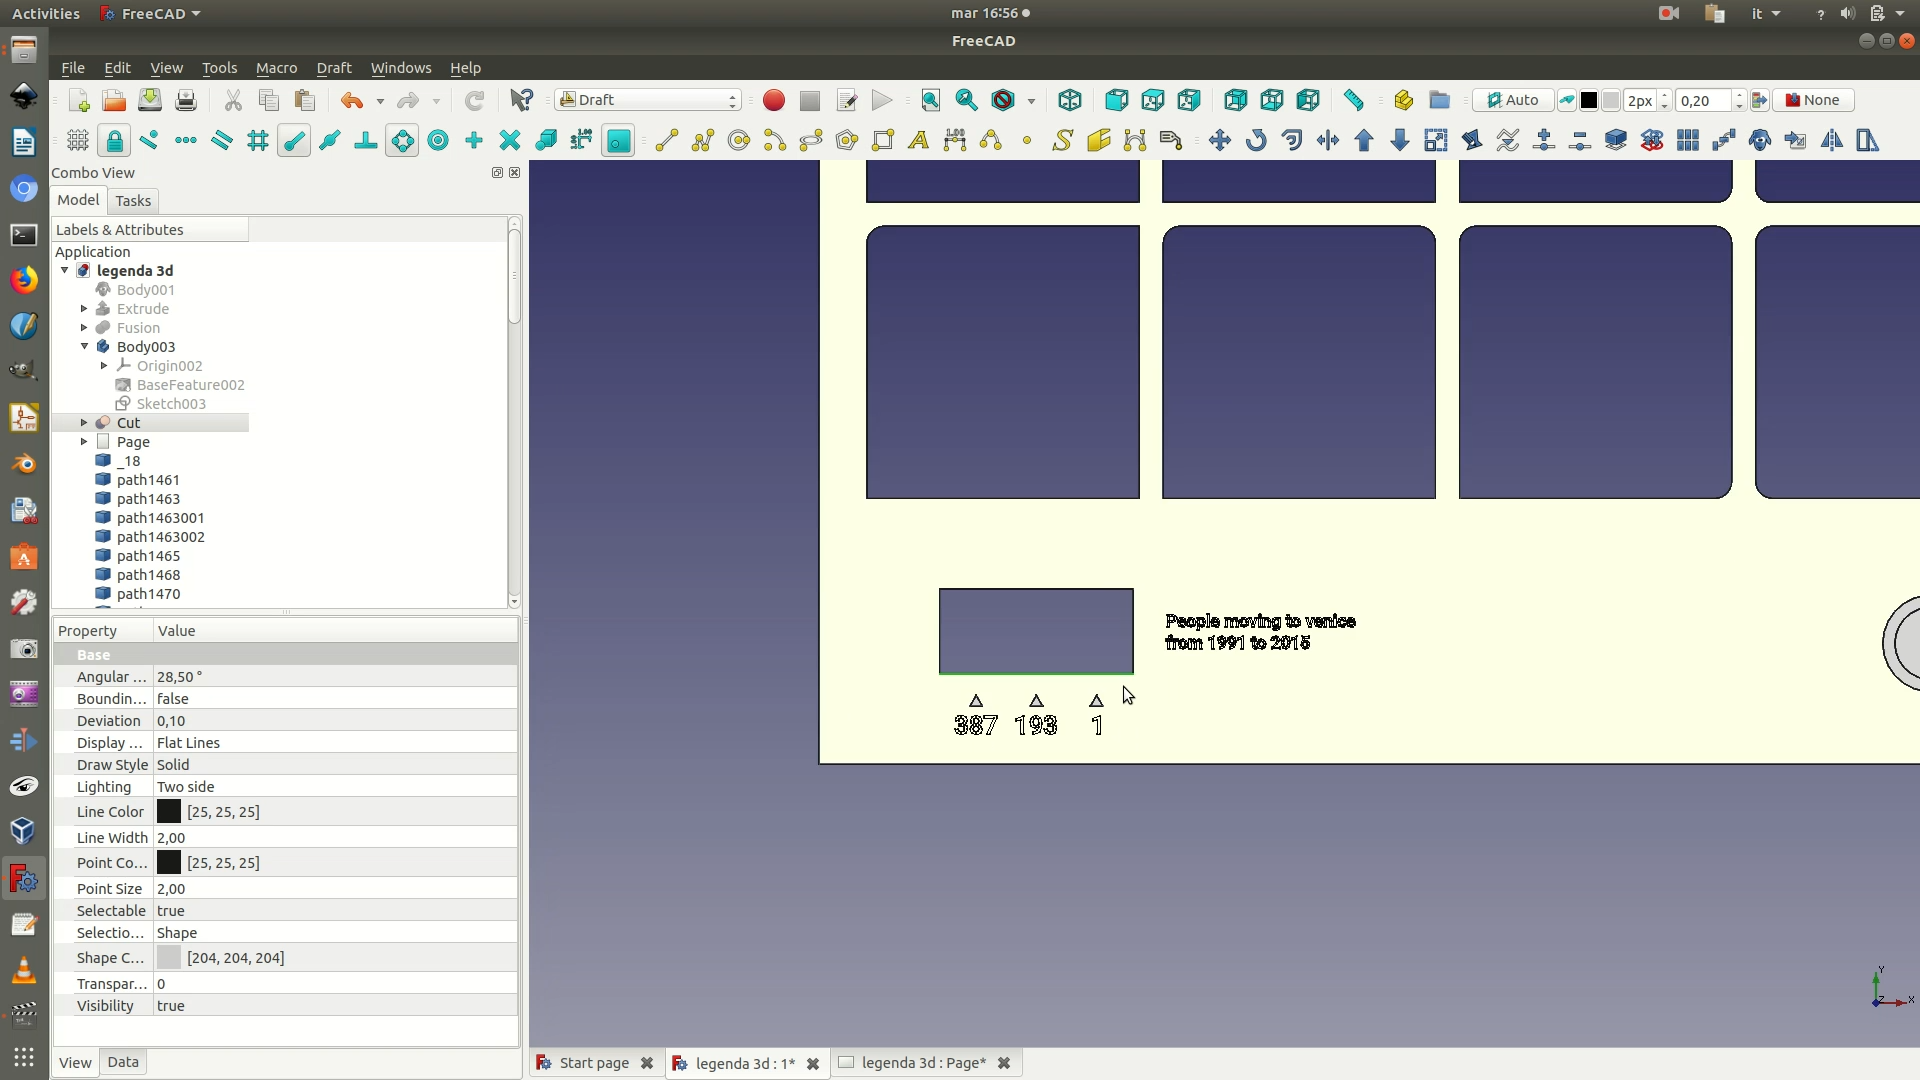Select the Draft Offset tool
The height and width of the screenshot is (1080, 1920).
click(x=1292, y=140)
